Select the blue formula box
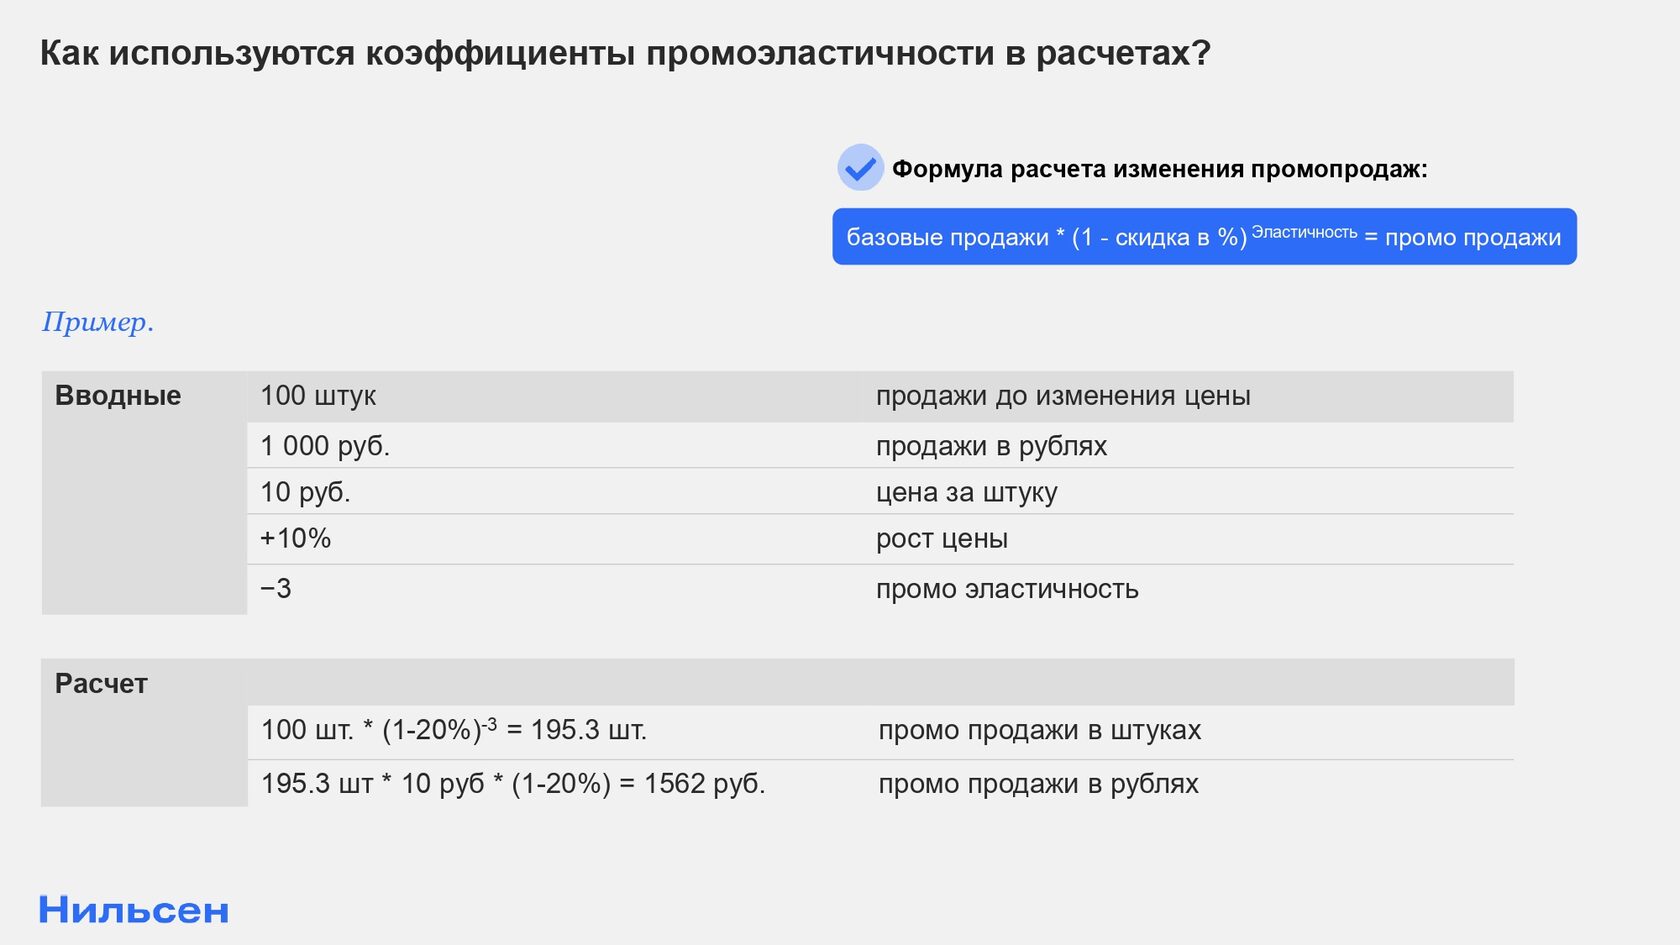 click(x=1204, y=237)
